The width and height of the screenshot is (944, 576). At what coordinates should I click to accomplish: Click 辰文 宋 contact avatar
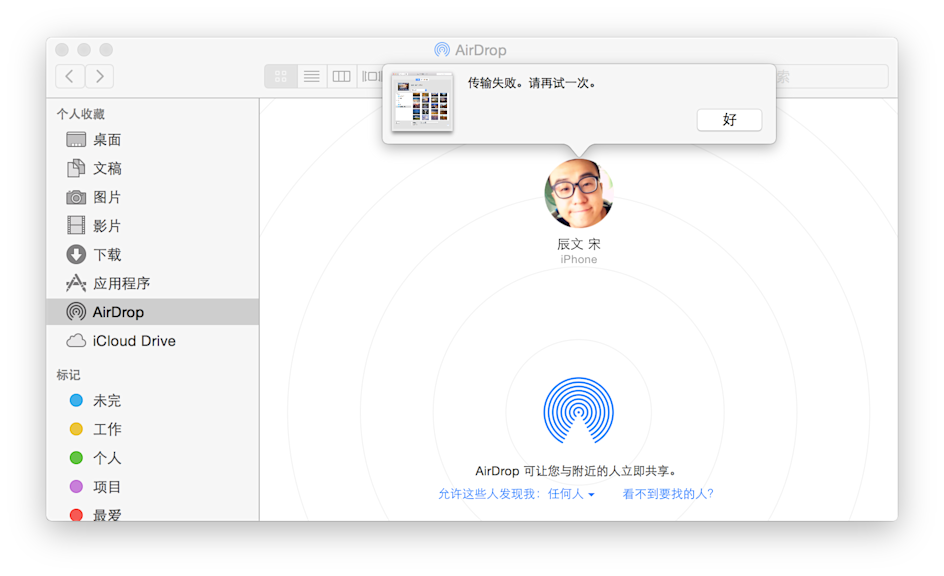(x=579, y=194)
